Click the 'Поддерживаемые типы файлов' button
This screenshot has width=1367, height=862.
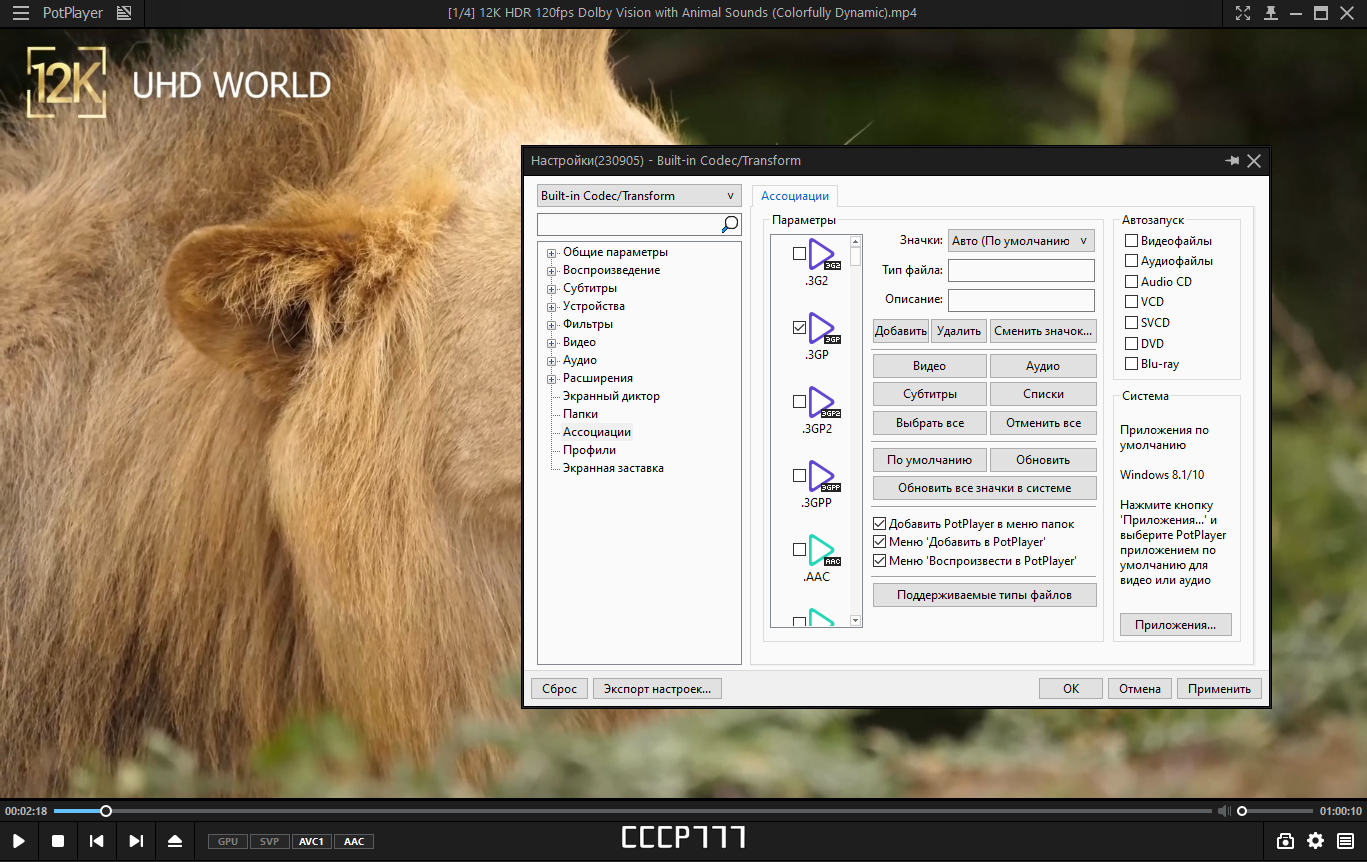[x=984, y=595]
